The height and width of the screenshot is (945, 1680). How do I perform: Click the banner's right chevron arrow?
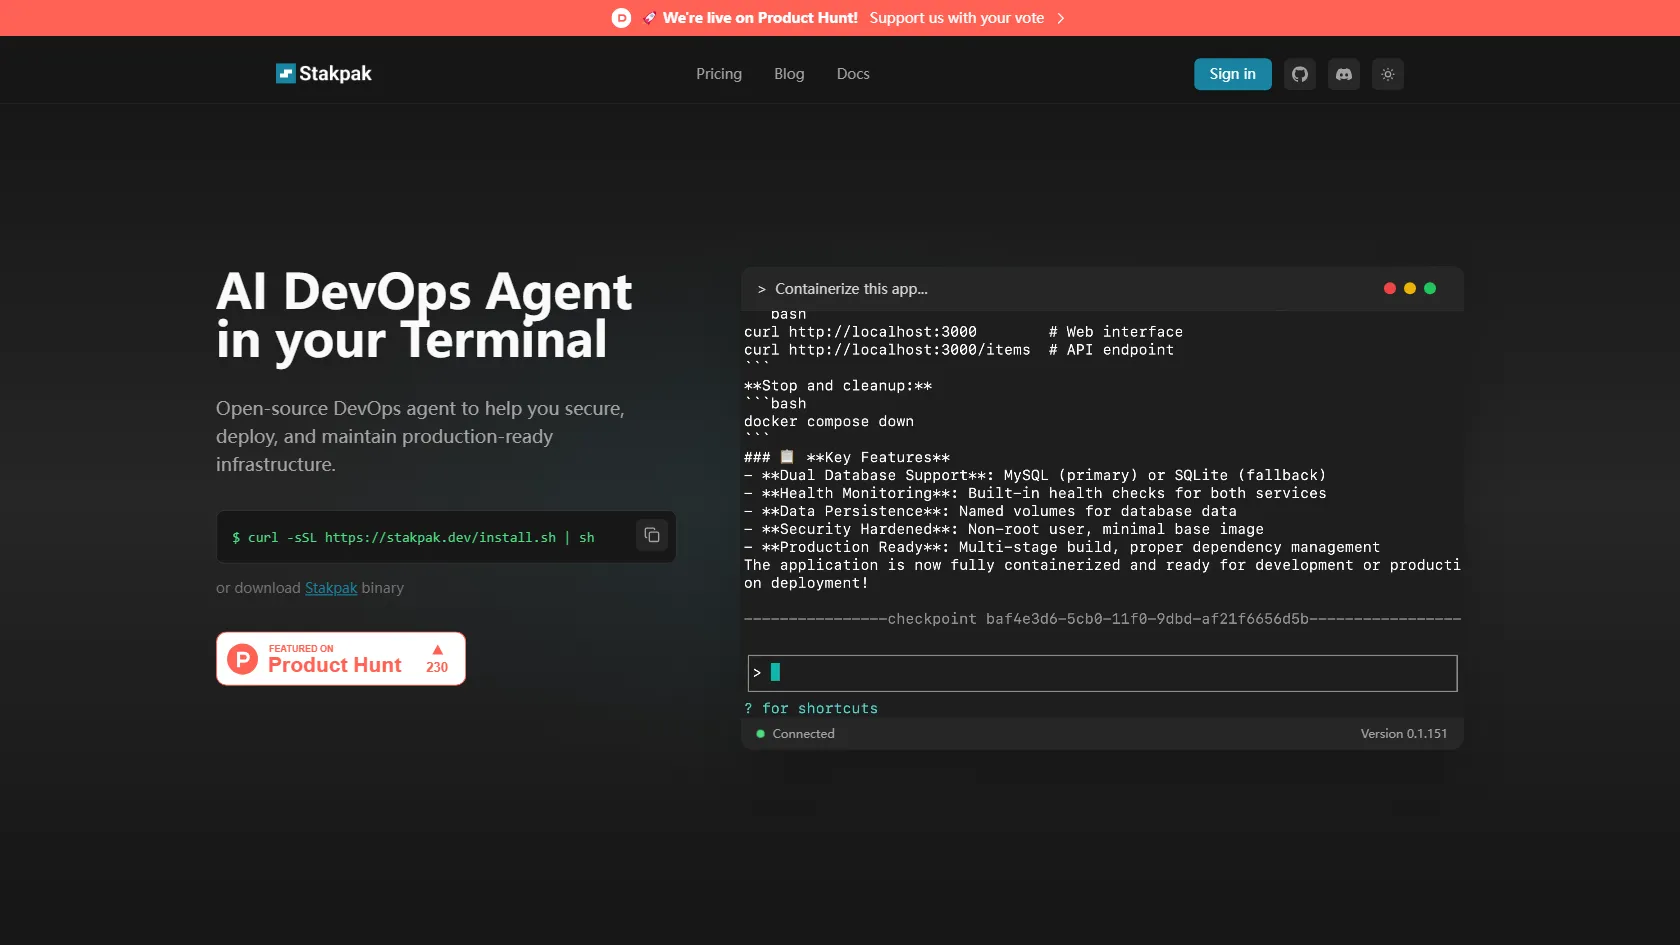coord(1061,18)
